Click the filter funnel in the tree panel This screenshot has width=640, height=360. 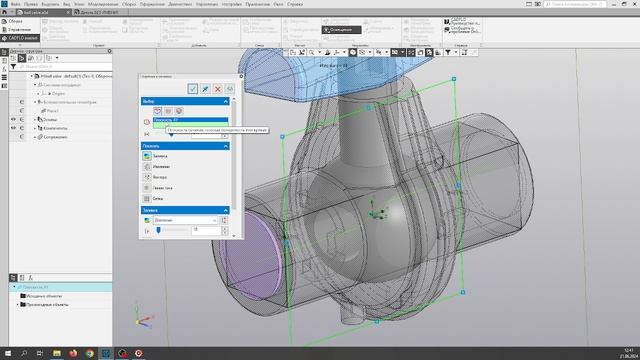pyautogui.click(x=13, y=67)
